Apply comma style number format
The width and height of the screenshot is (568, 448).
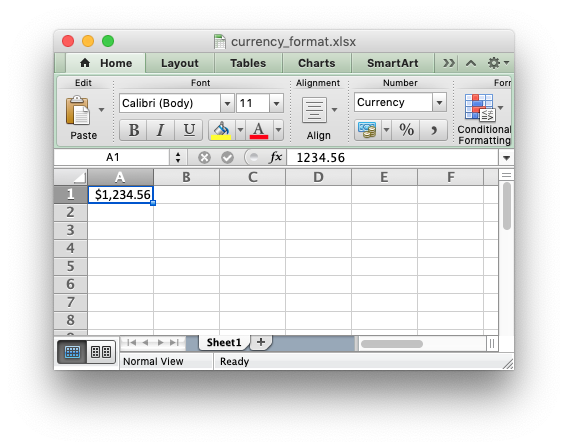[433, 130]
